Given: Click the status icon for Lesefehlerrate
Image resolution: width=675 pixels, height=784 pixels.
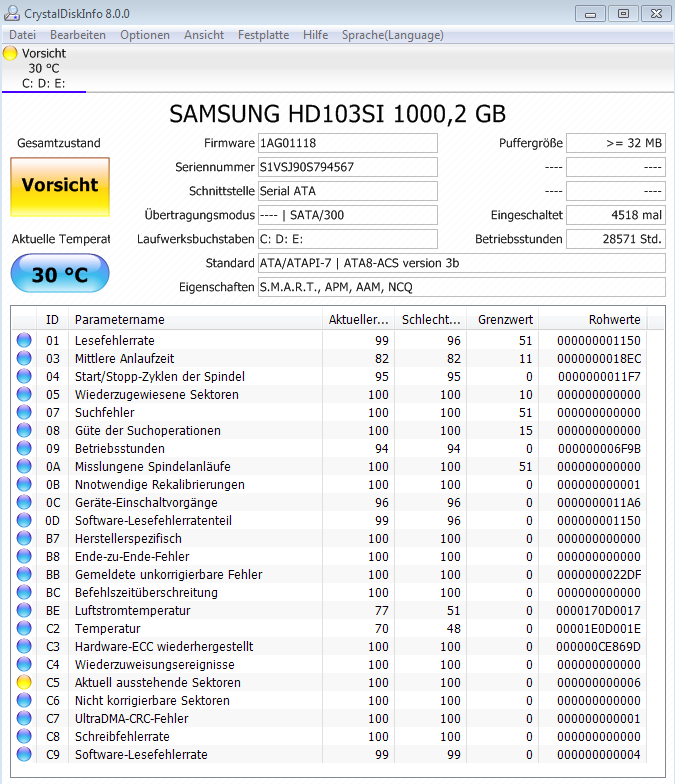Looking at the screenshot, I should (24, 340).
